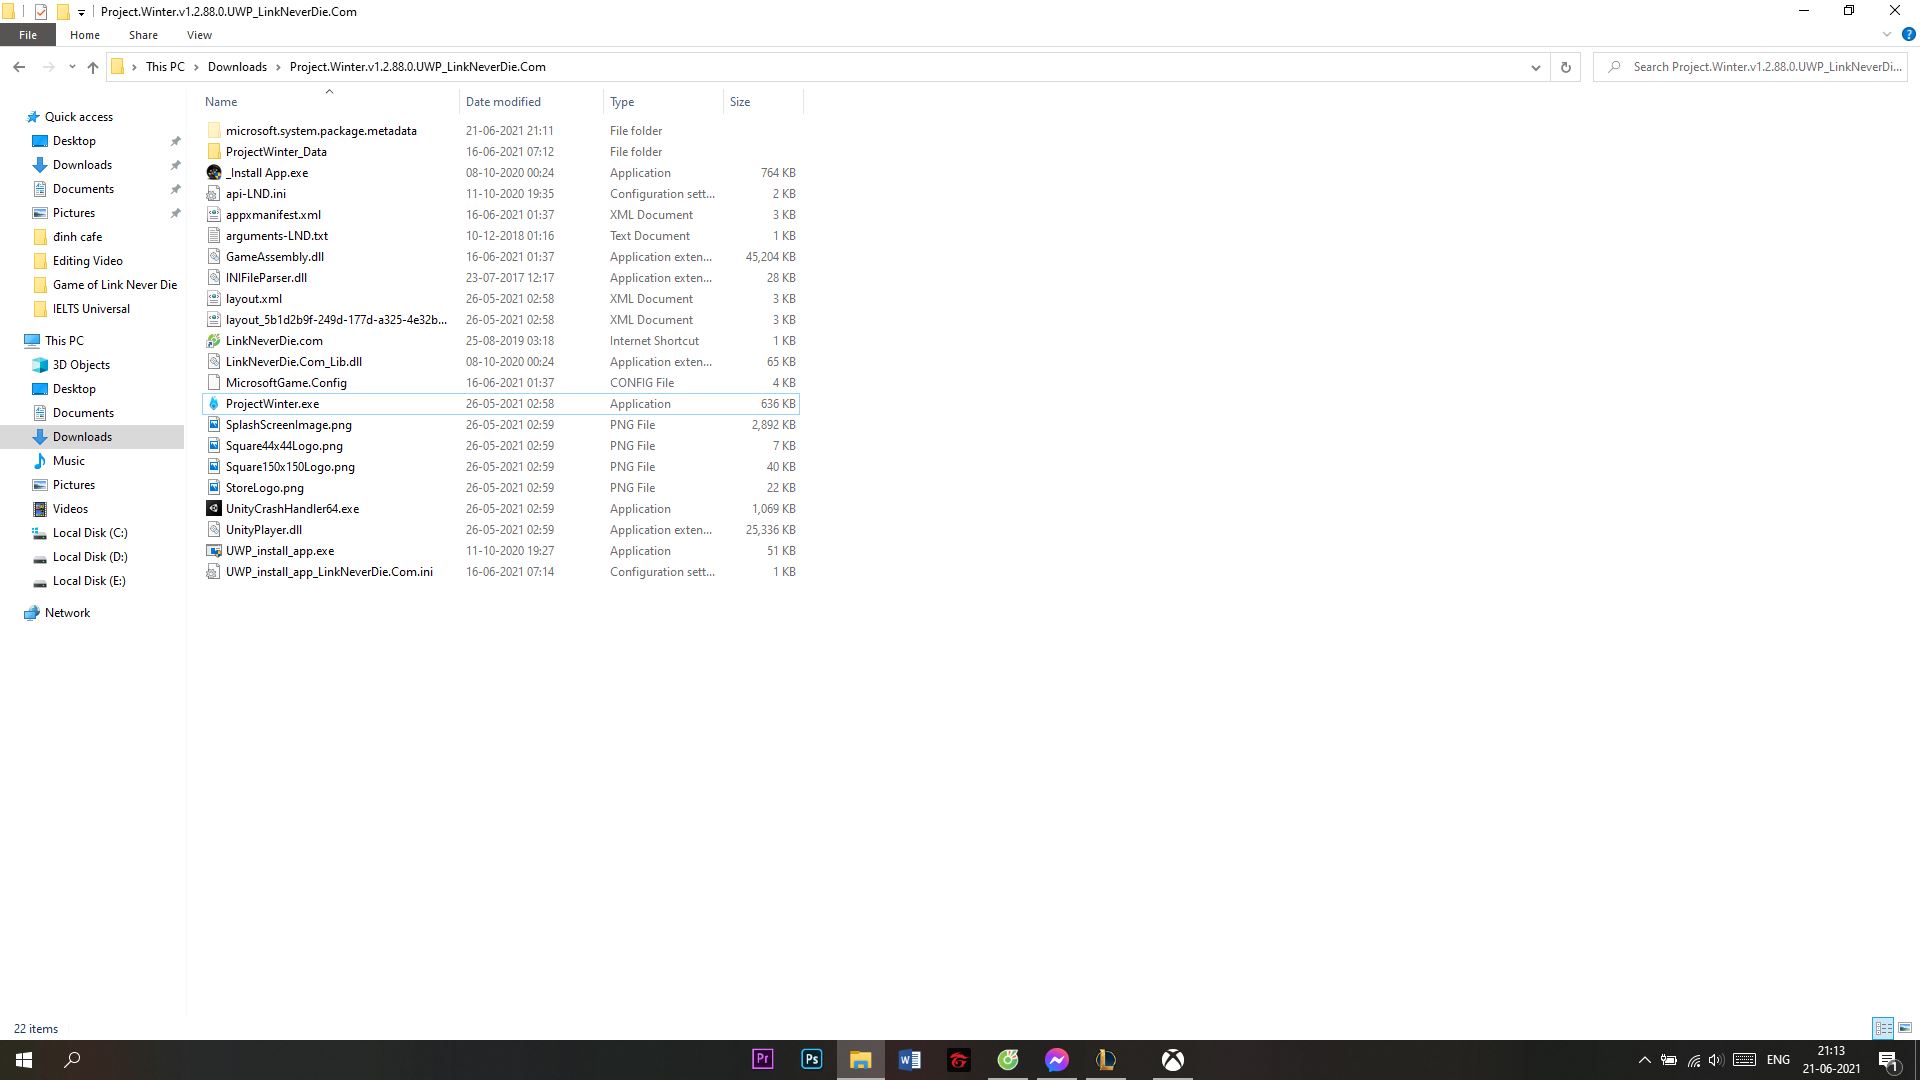This screenshot has height=1080, width=1920.
Task: Open UWP_install_app.exe installer
Action: point(281,550)
